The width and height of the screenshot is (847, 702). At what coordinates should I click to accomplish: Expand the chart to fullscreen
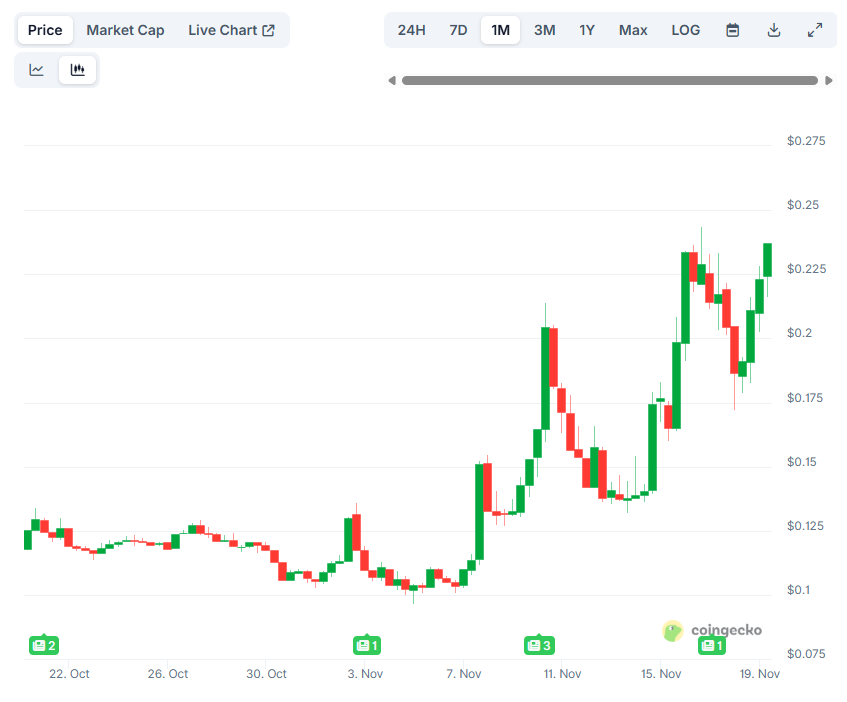(815, 30)
